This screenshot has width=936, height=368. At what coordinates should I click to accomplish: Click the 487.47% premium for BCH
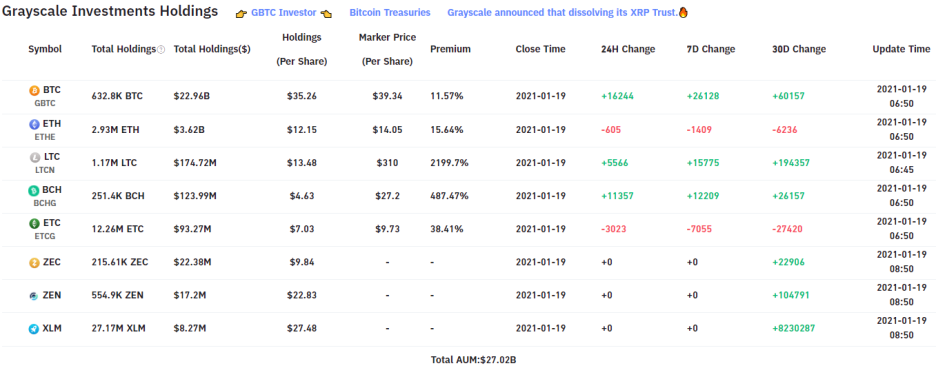[x=449, y=196]
